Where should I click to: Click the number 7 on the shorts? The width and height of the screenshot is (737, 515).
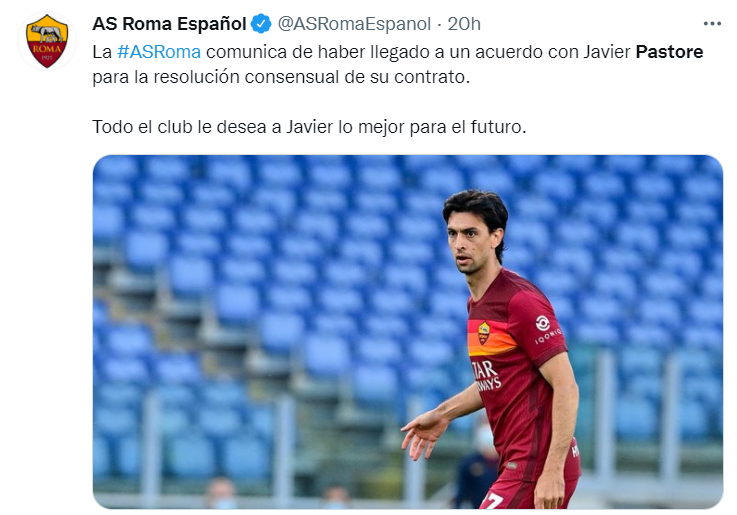click(x=493, y=500)
